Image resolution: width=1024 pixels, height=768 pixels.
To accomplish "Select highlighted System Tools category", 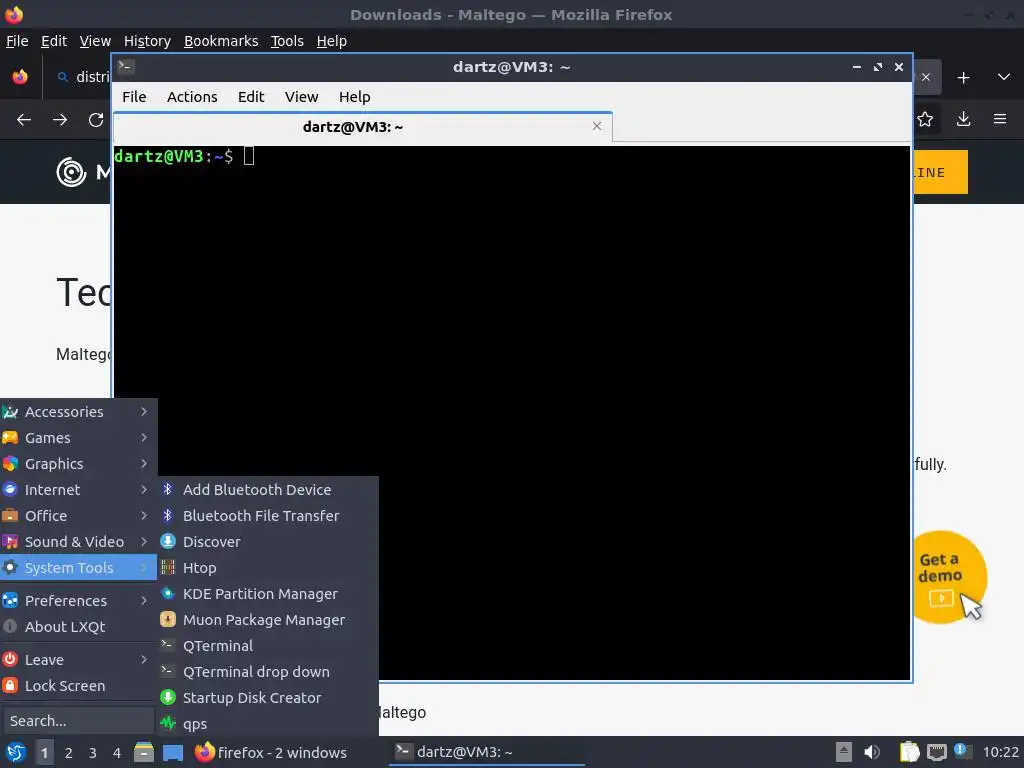I will (x=78, y=568).
